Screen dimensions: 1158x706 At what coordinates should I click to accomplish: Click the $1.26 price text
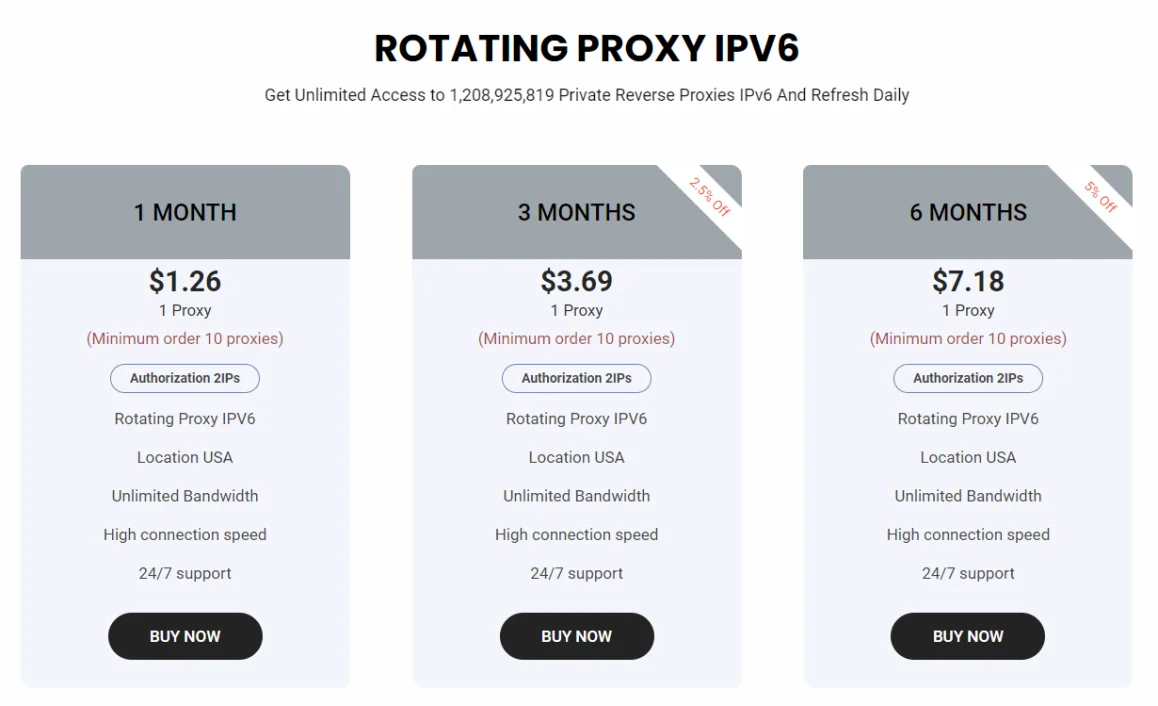(185, 281)
